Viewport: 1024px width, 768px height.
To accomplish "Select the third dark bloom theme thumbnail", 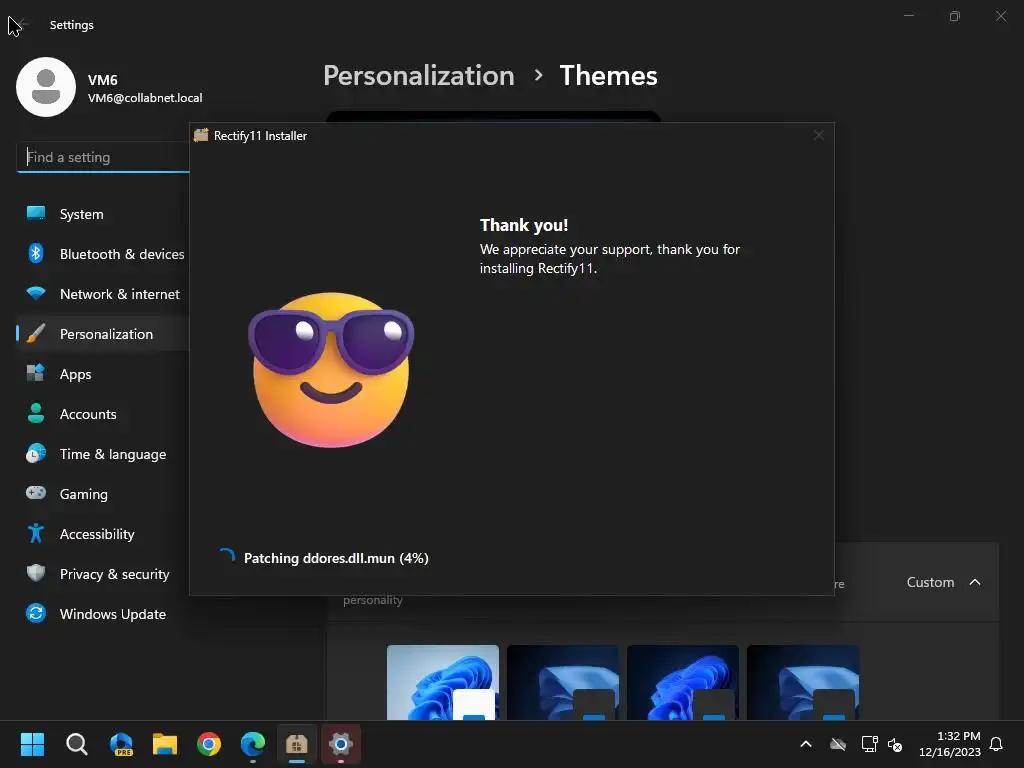I will tap(683, 682).
